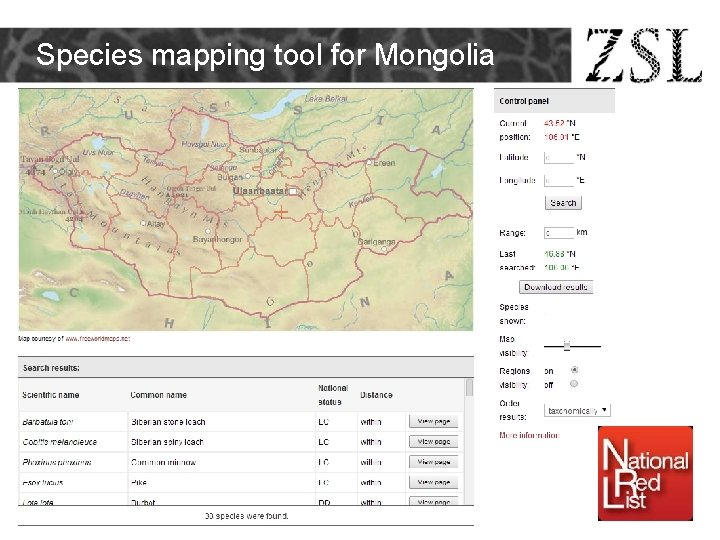
Task: Click the Bulgan town marker on map
Action: pyautogui.click(x=248, y=176)
